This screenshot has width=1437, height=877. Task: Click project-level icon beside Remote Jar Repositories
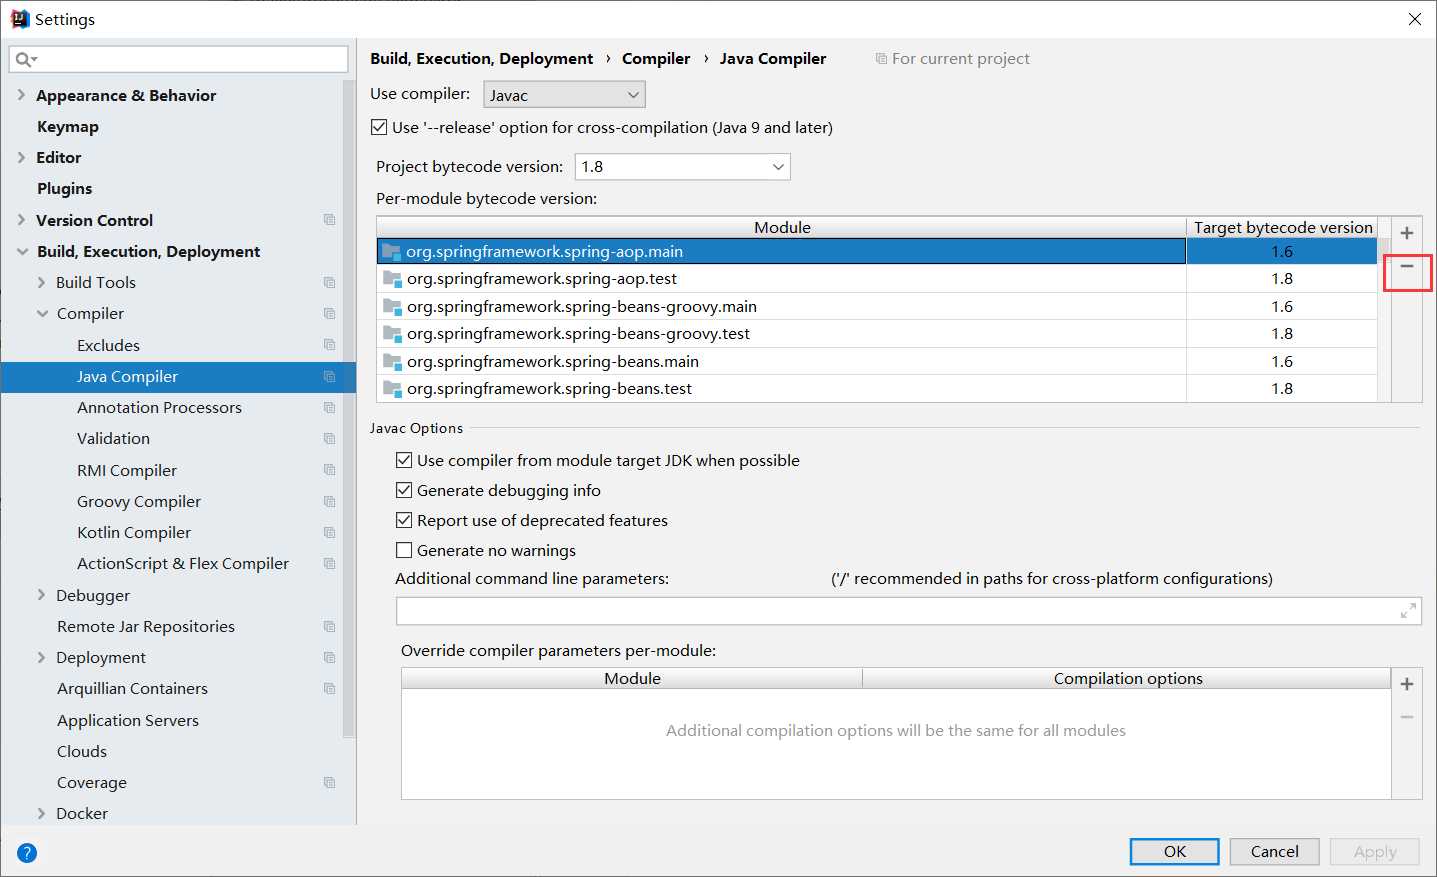coord(329,627)
